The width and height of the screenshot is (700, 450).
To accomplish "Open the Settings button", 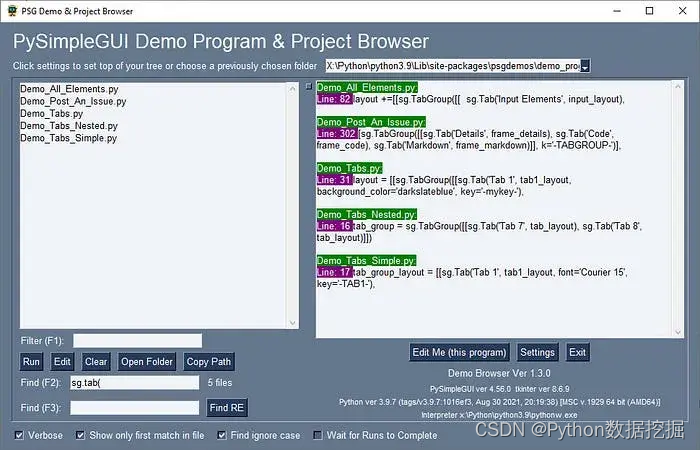I will click(538, 352).
